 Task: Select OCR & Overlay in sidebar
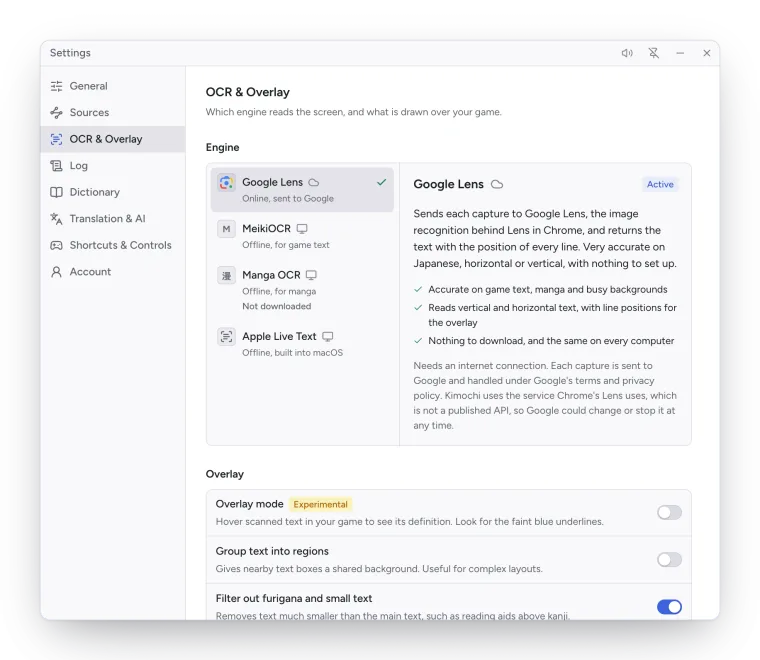(x=112, y=139)
